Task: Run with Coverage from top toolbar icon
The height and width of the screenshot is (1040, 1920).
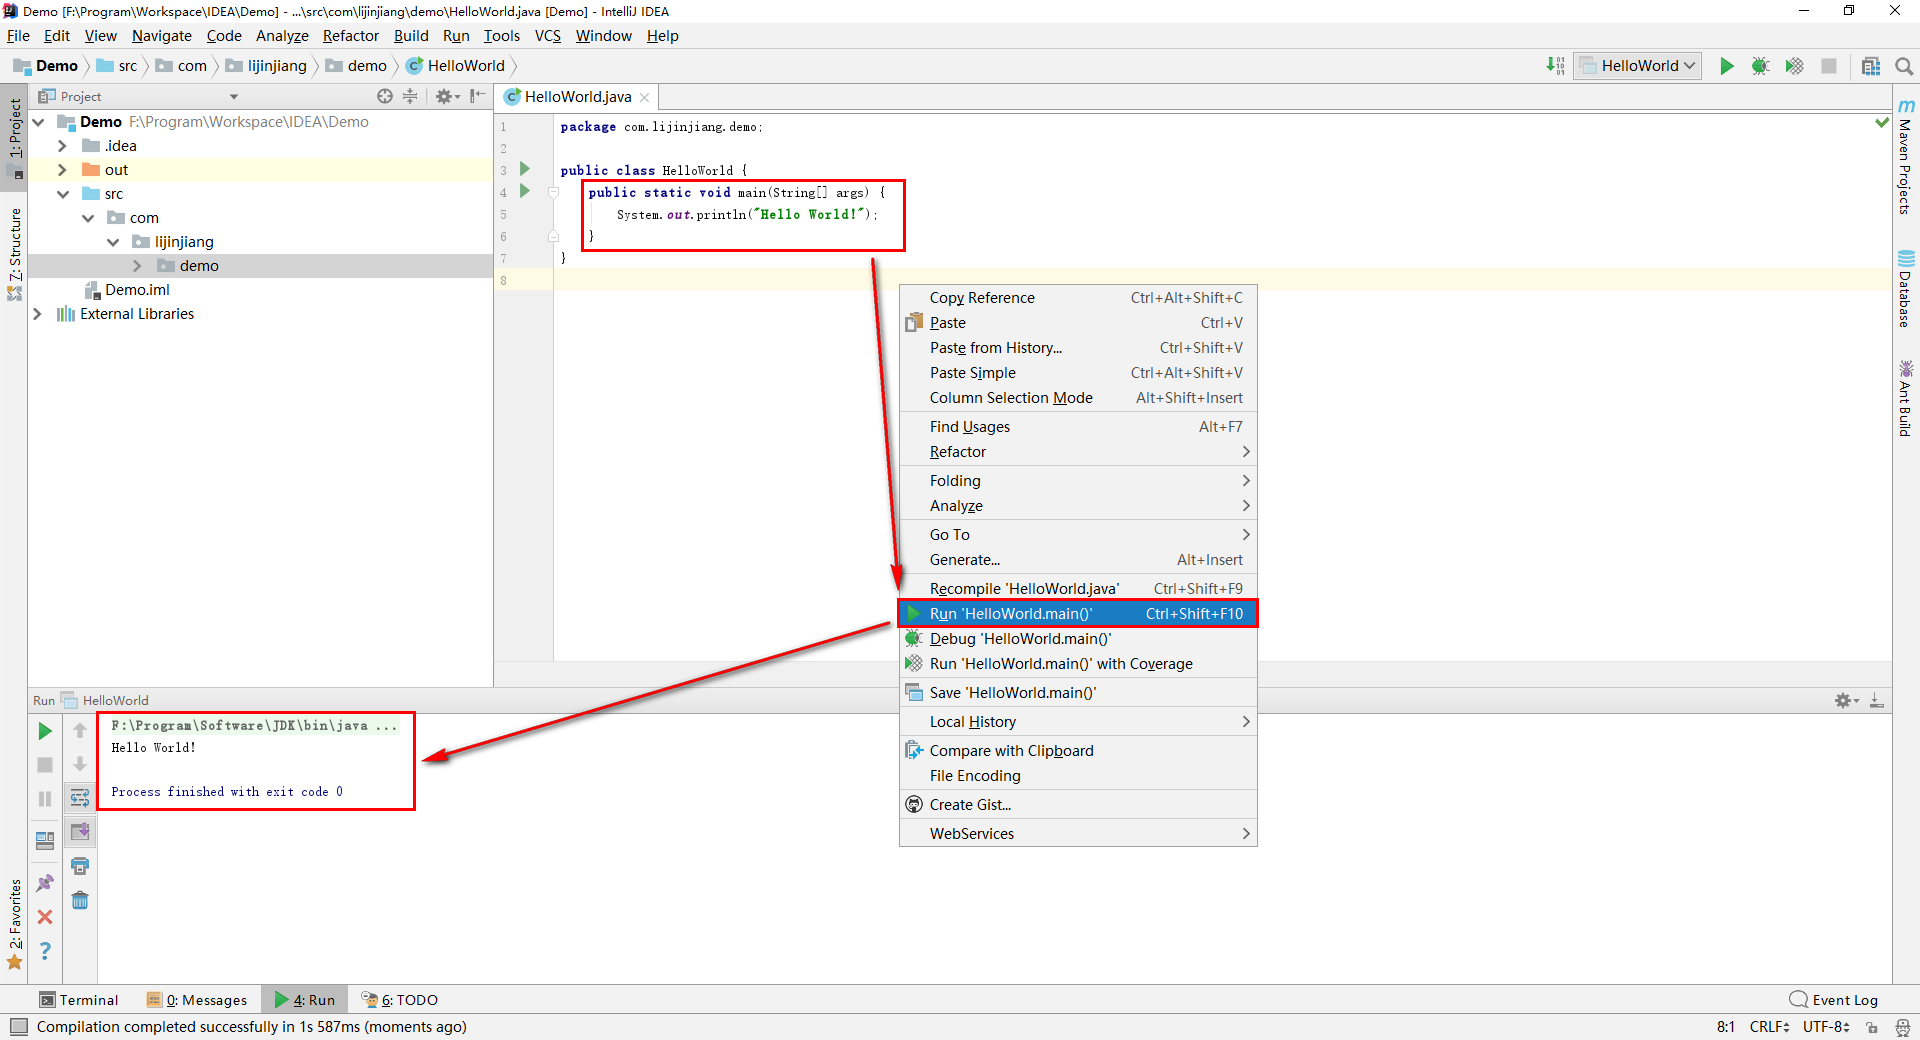Action: tap(1795, 66)
